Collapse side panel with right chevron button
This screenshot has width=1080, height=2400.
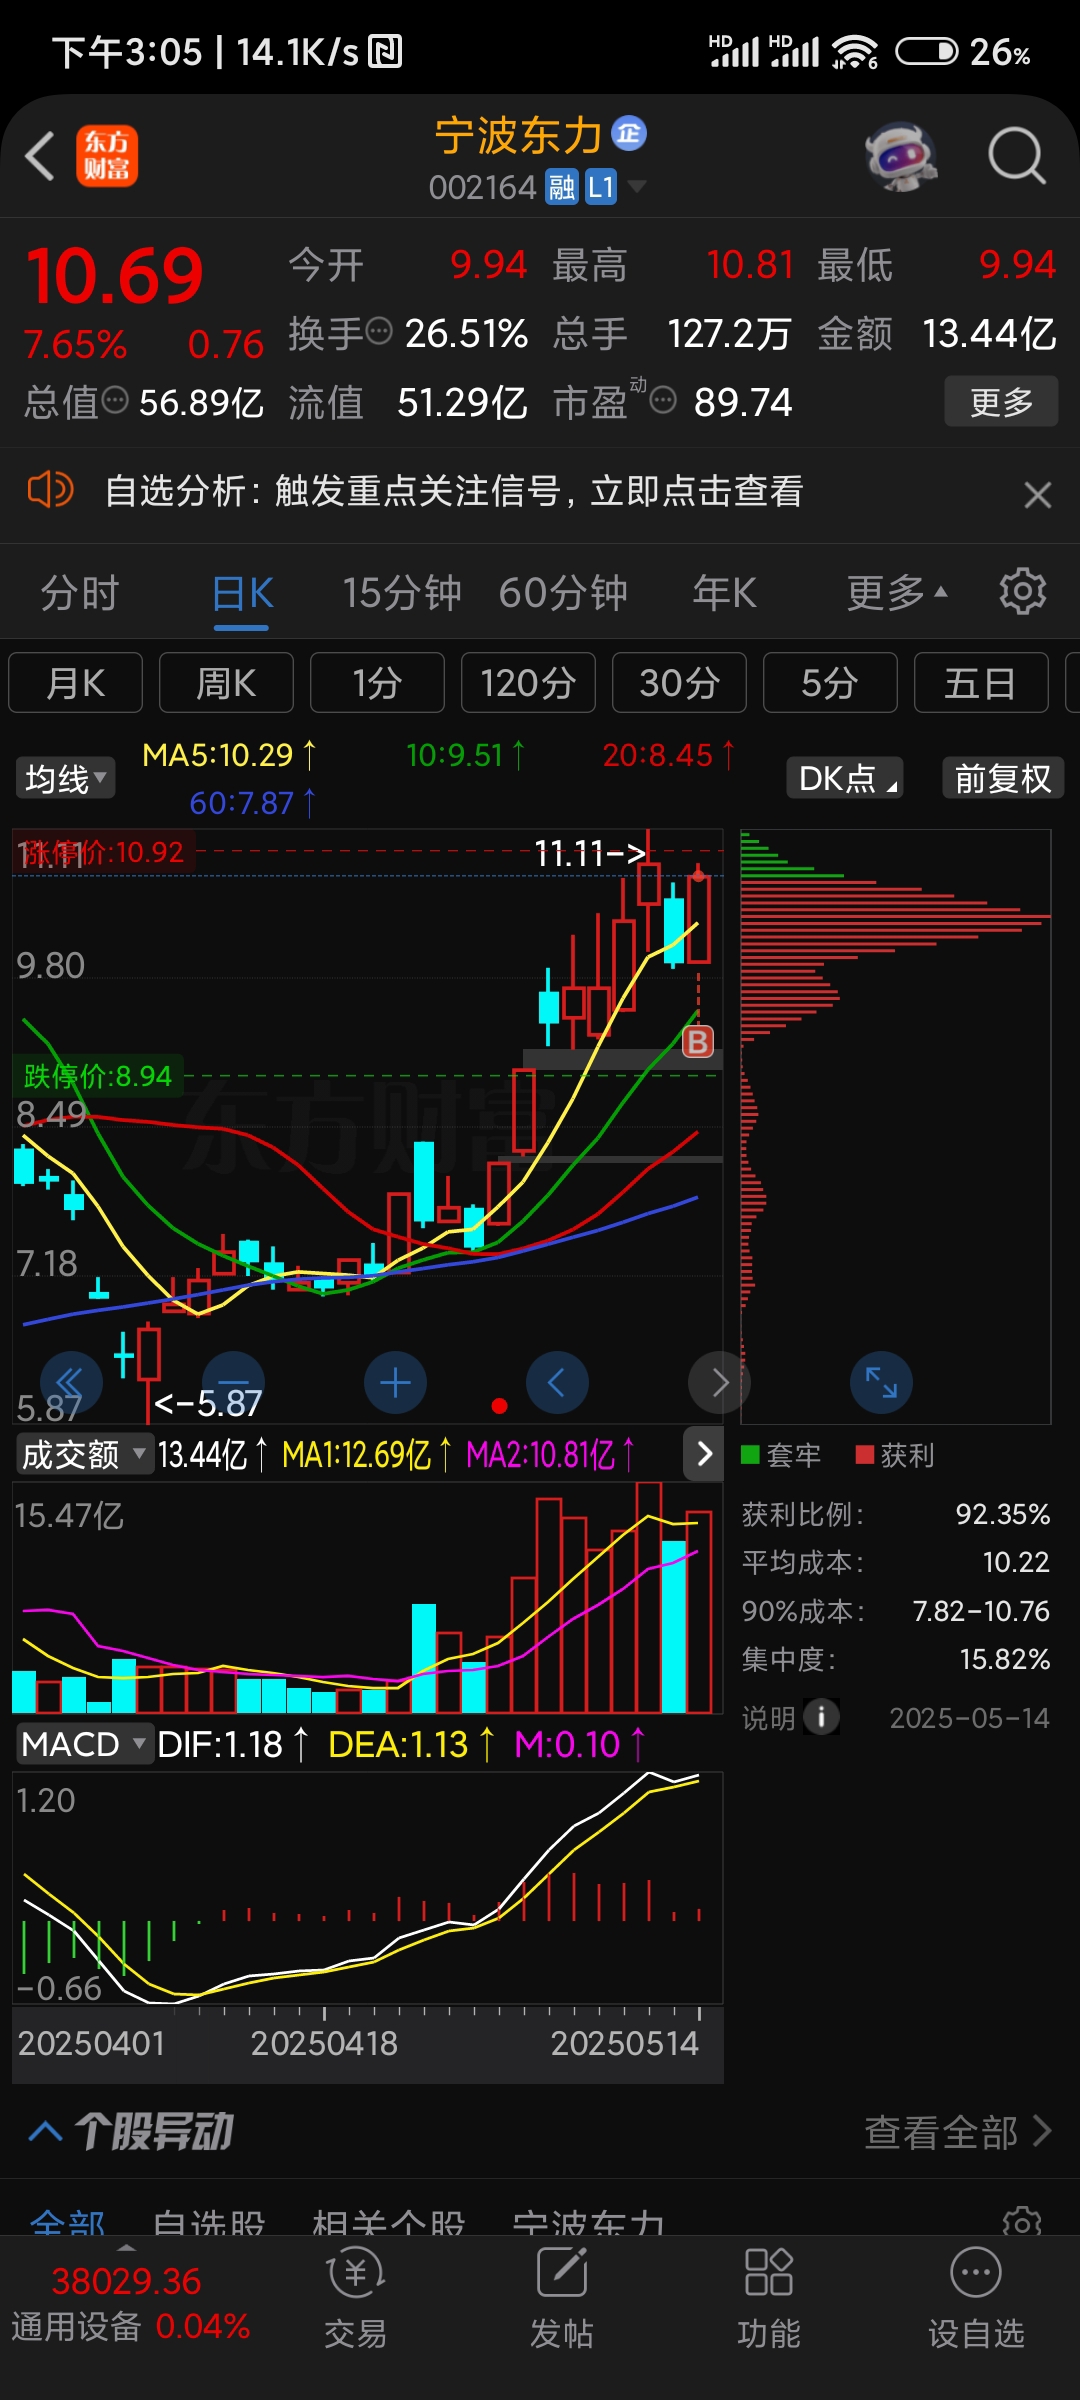click(x=704, y=1454)
